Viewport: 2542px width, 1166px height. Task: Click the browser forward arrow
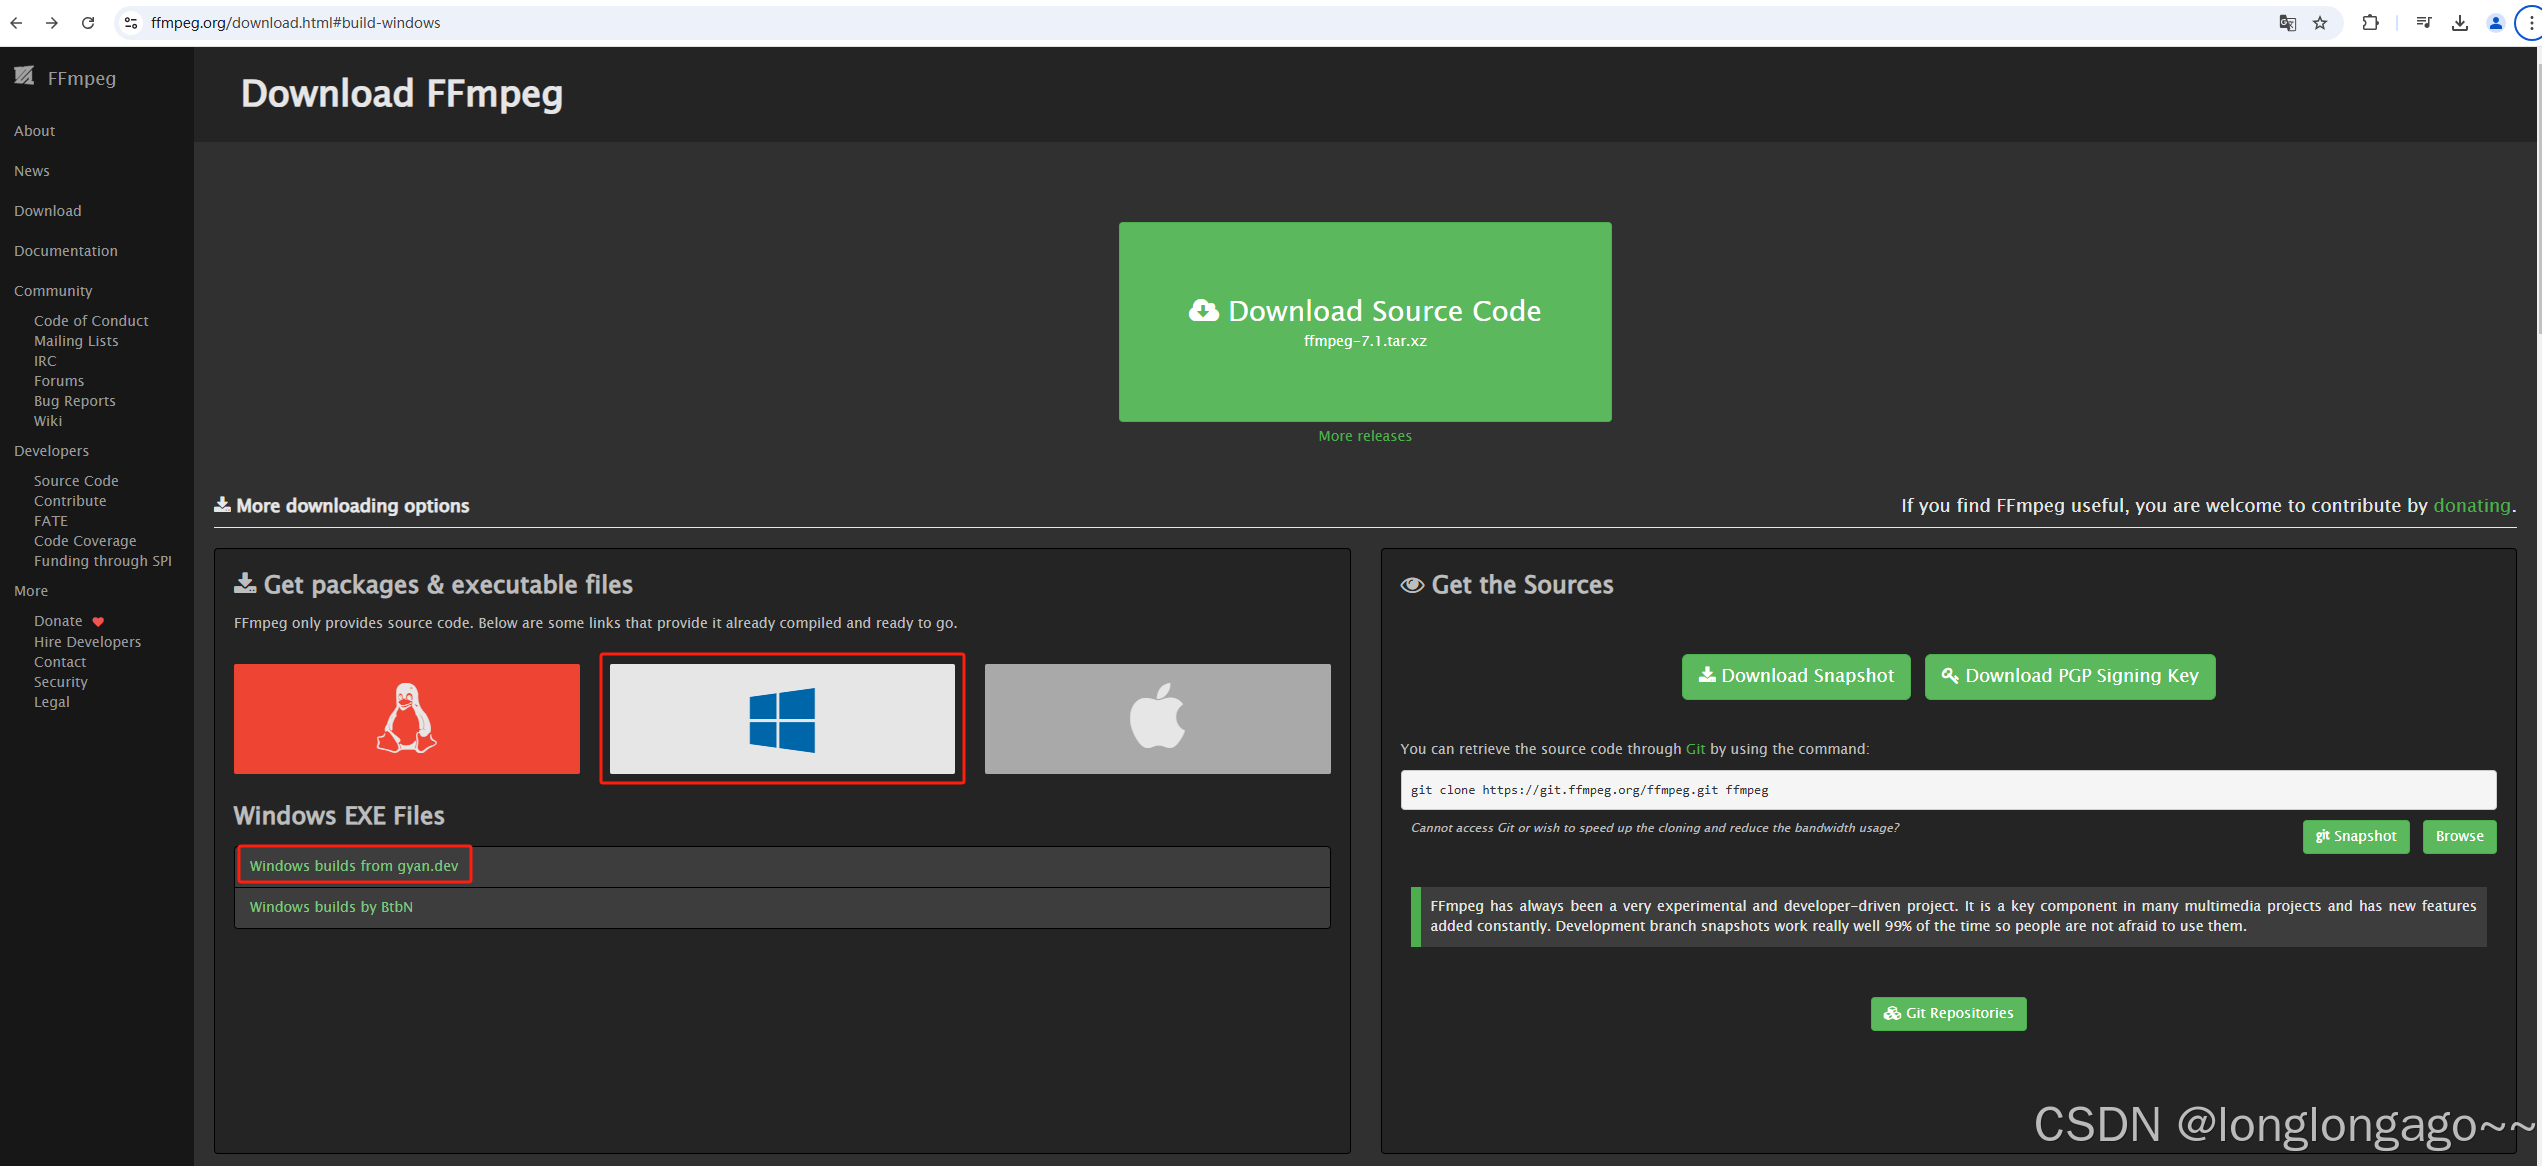[x=52, y=22]
